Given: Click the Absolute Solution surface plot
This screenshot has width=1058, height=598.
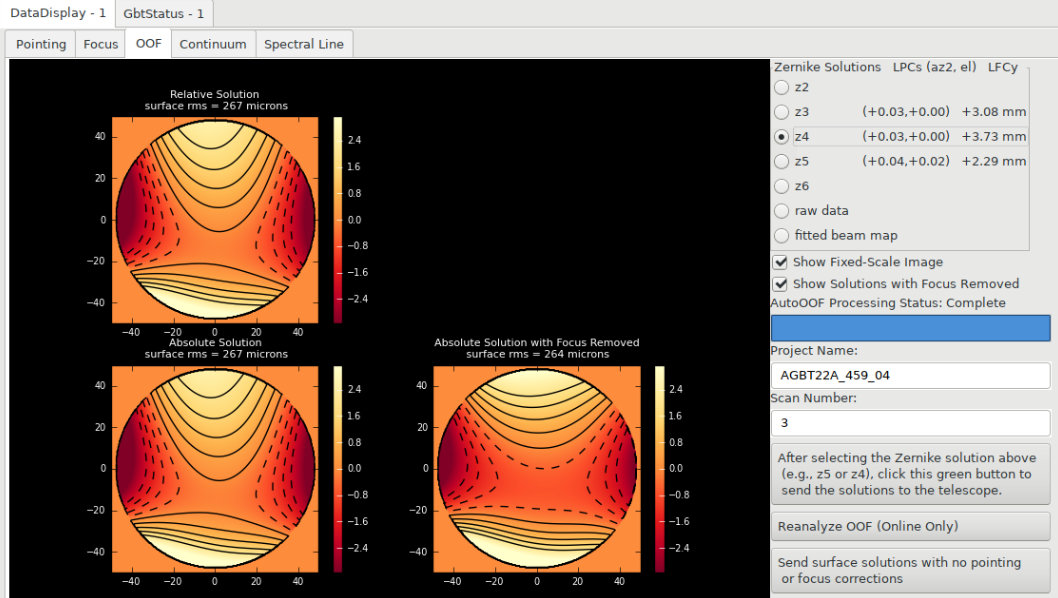Looking at the screenshot, I should click(215, 469).
